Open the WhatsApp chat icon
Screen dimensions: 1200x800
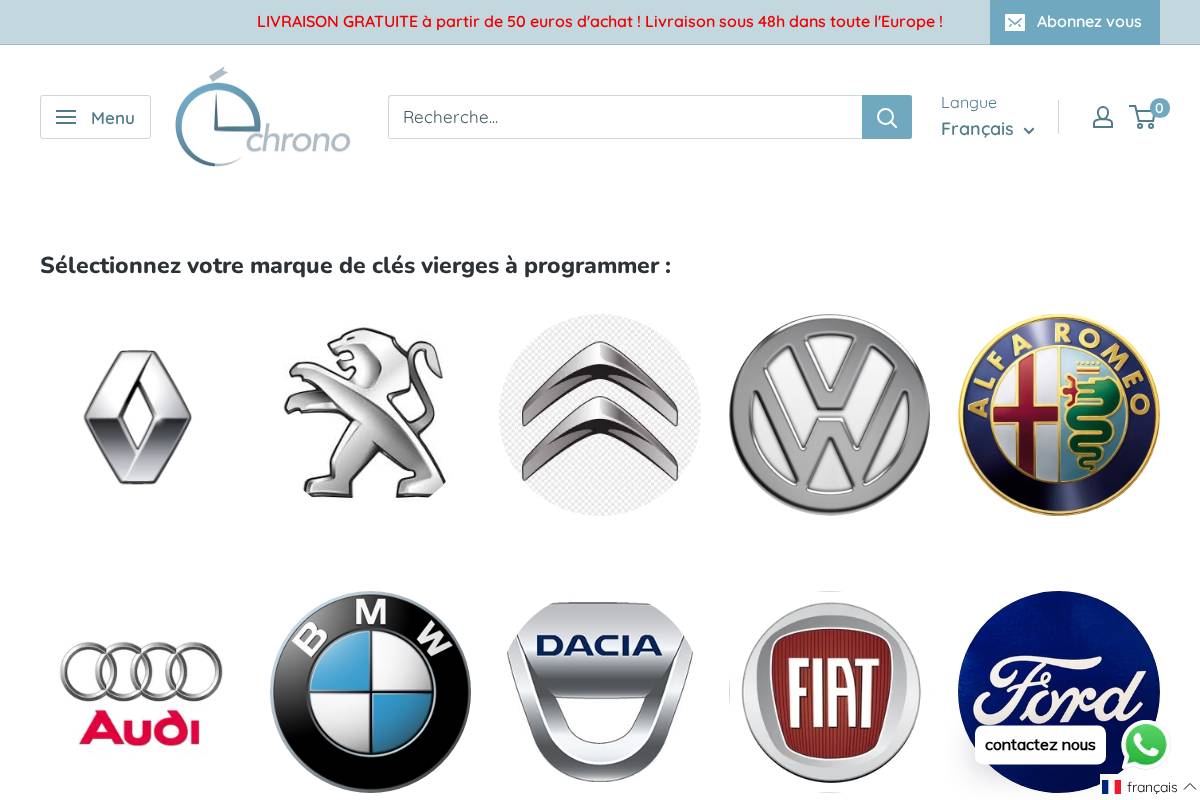[x=1145, y=745]
